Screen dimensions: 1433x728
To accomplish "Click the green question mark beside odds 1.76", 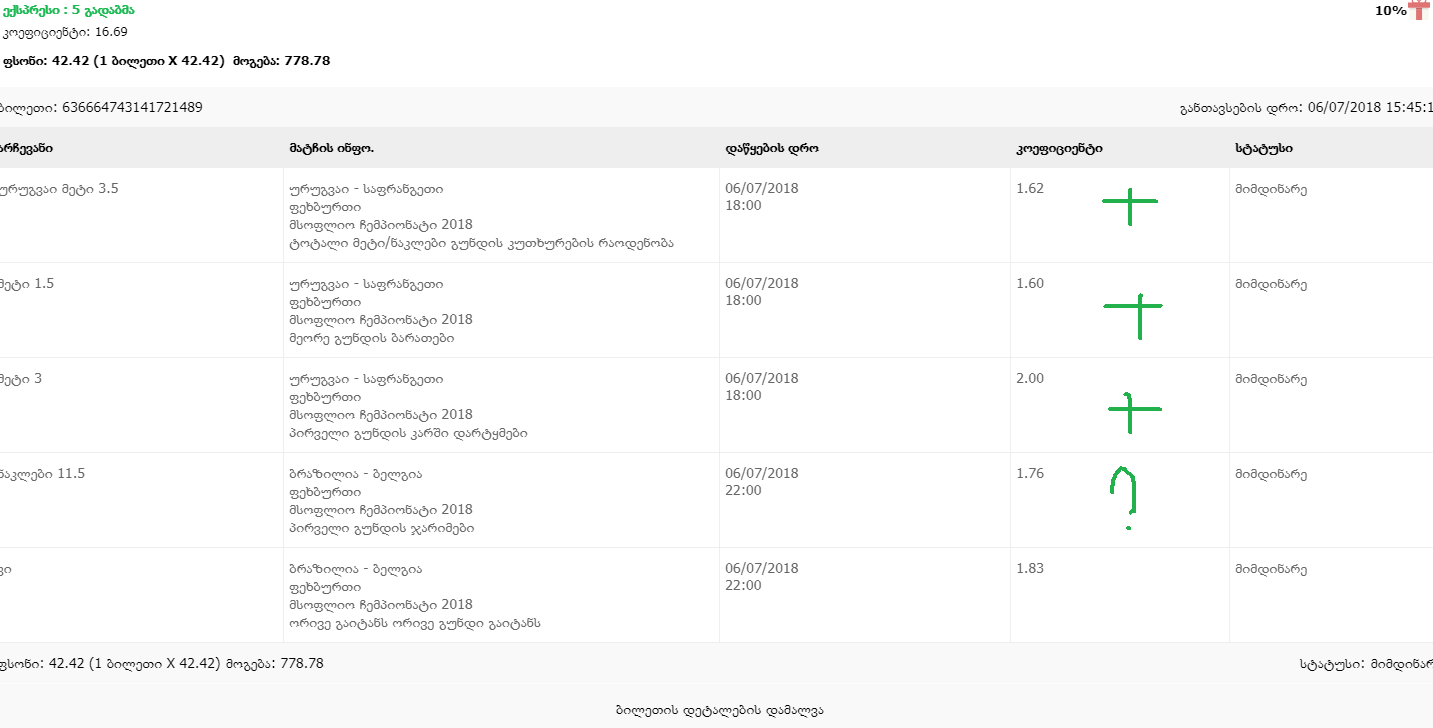I will (x=1123, y=492).
